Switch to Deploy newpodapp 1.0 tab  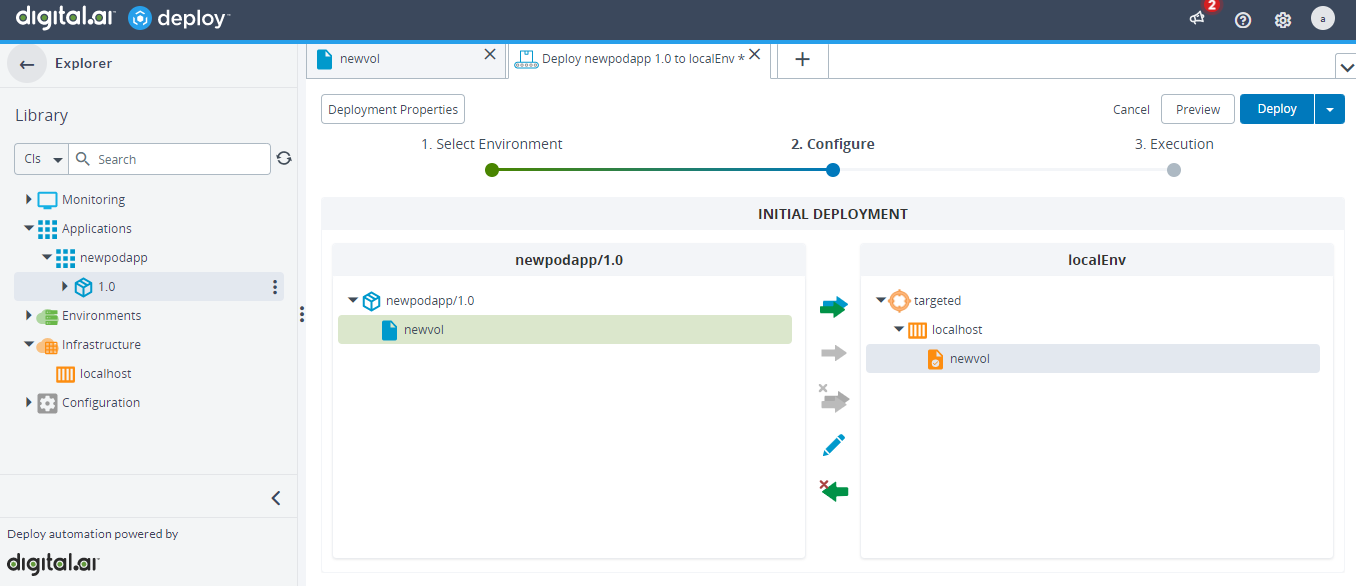coord(640,59)
